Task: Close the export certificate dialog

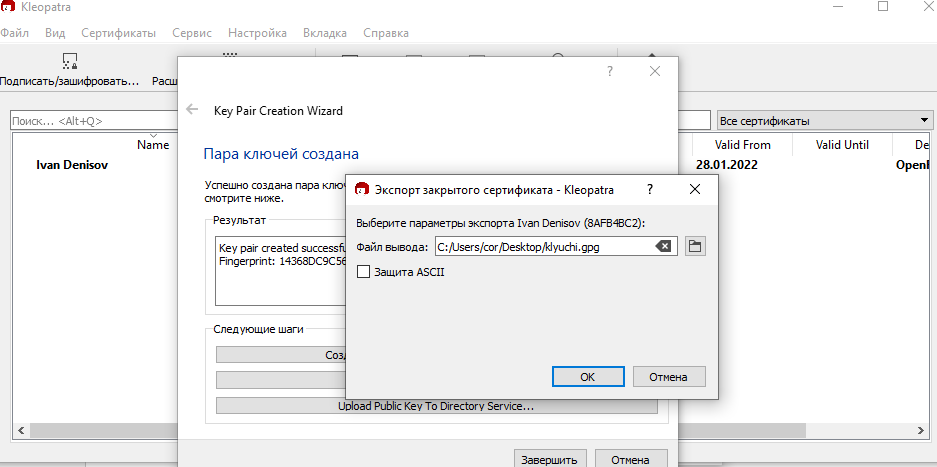Action: point(694,190)
